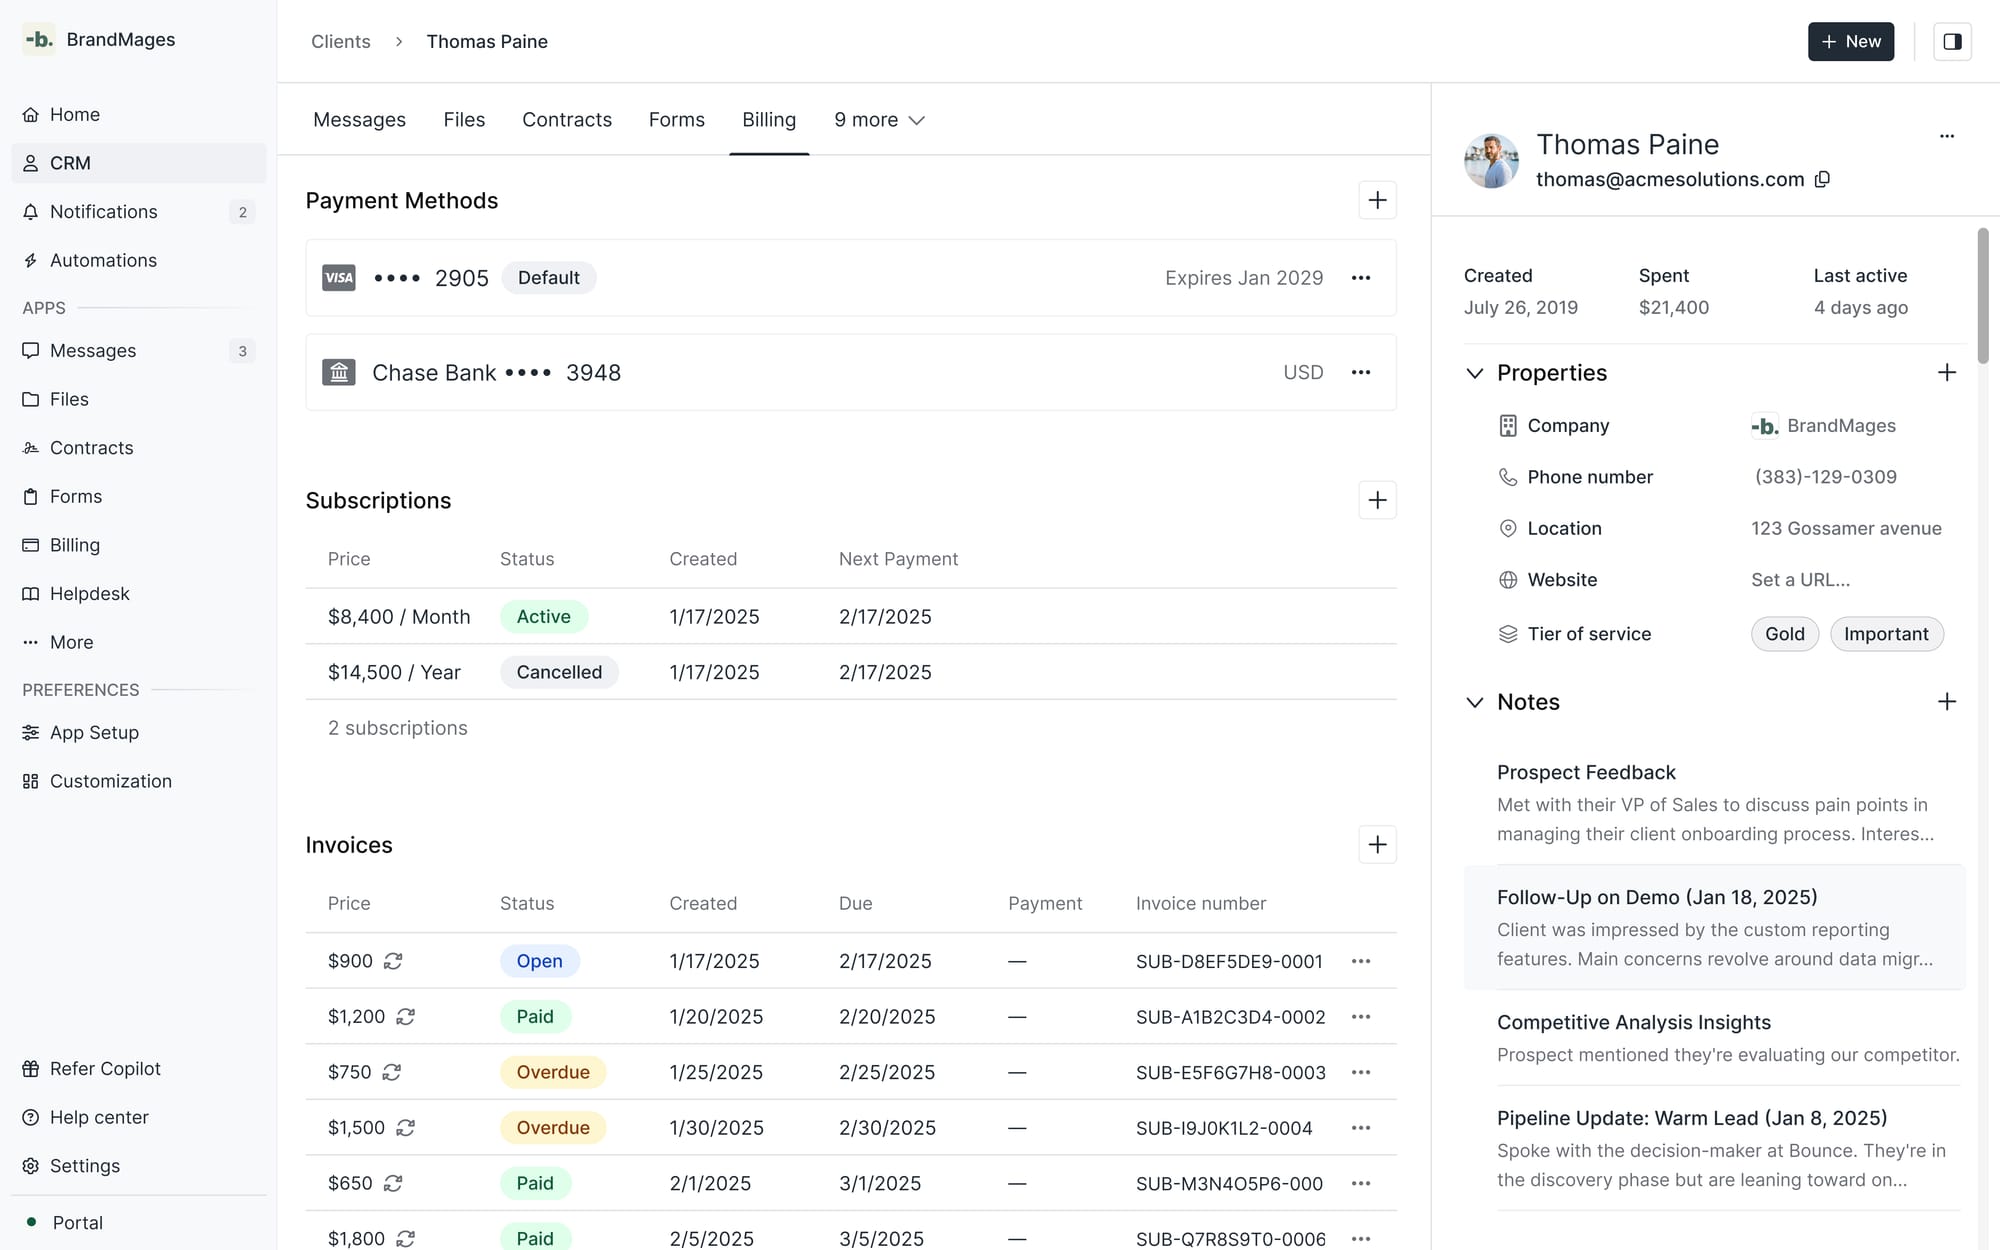Open options for Visa card 2905

point(1360,278)
